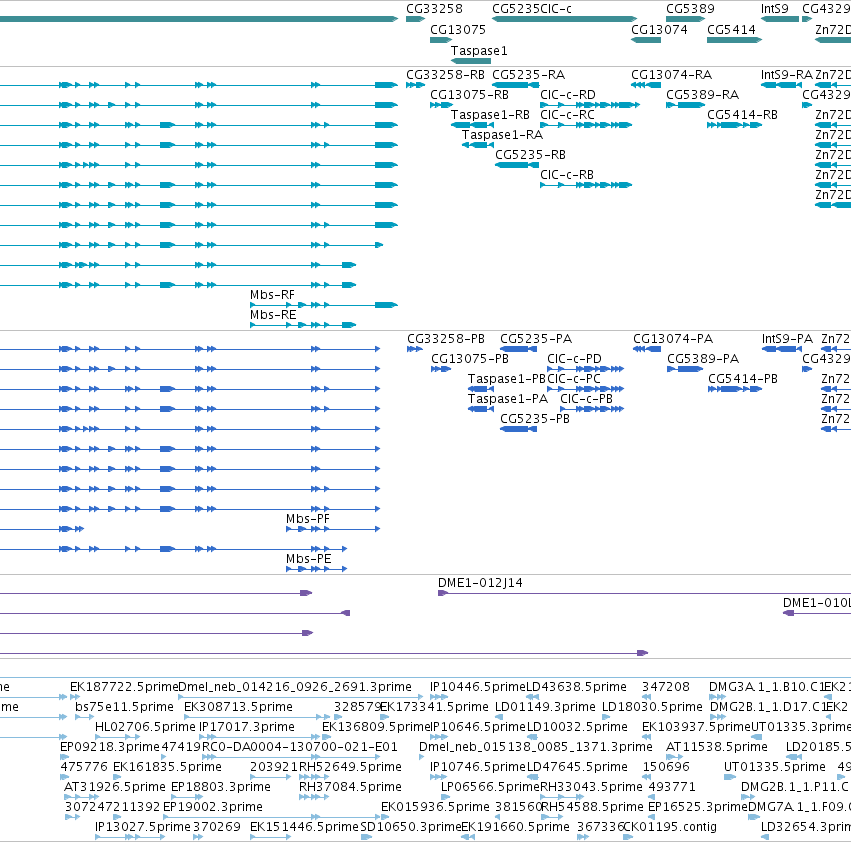Click the CG33258-RB transcript label
The image size is (851, 842).
click(445, 74)
